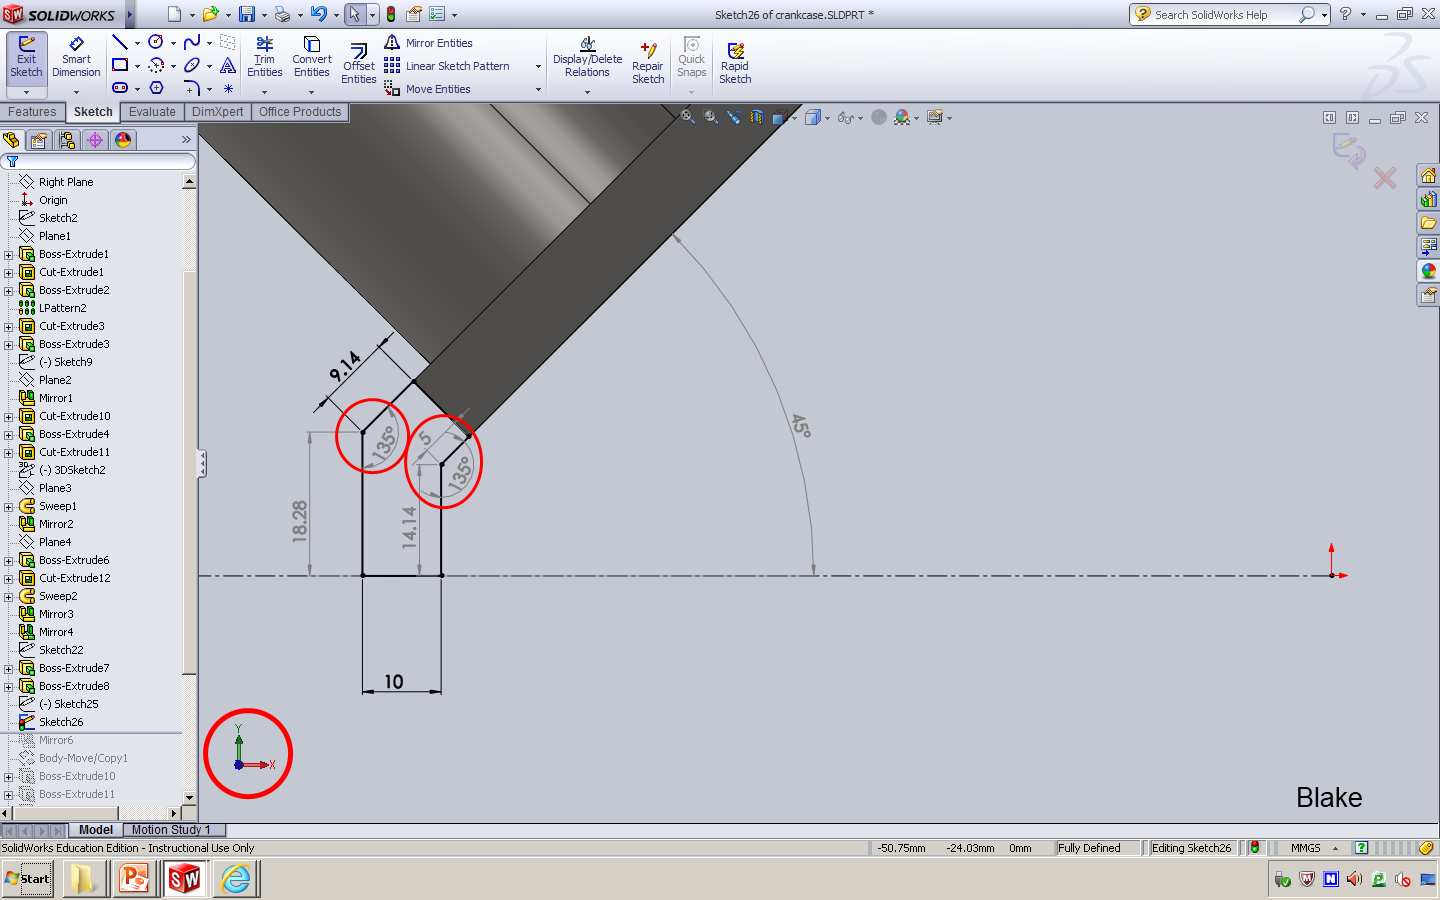The image size is (1440, 900).
Task: Click the Exit Sketch button
Action: click(x=26, y=58)
